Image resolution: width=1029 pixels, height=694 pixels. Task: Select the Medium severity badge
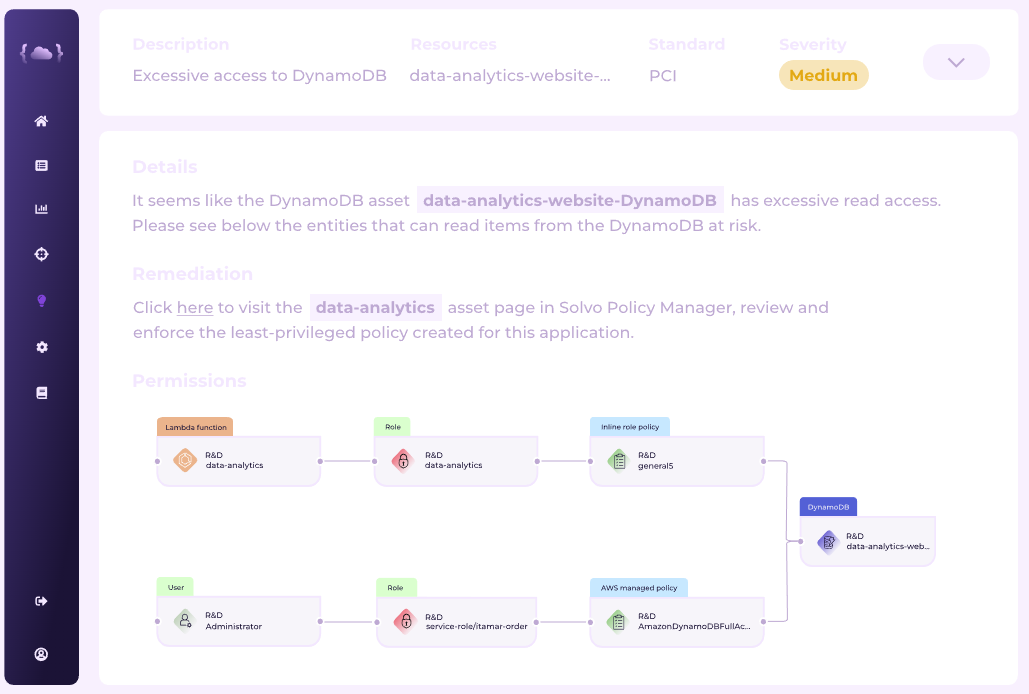[824, 75]
